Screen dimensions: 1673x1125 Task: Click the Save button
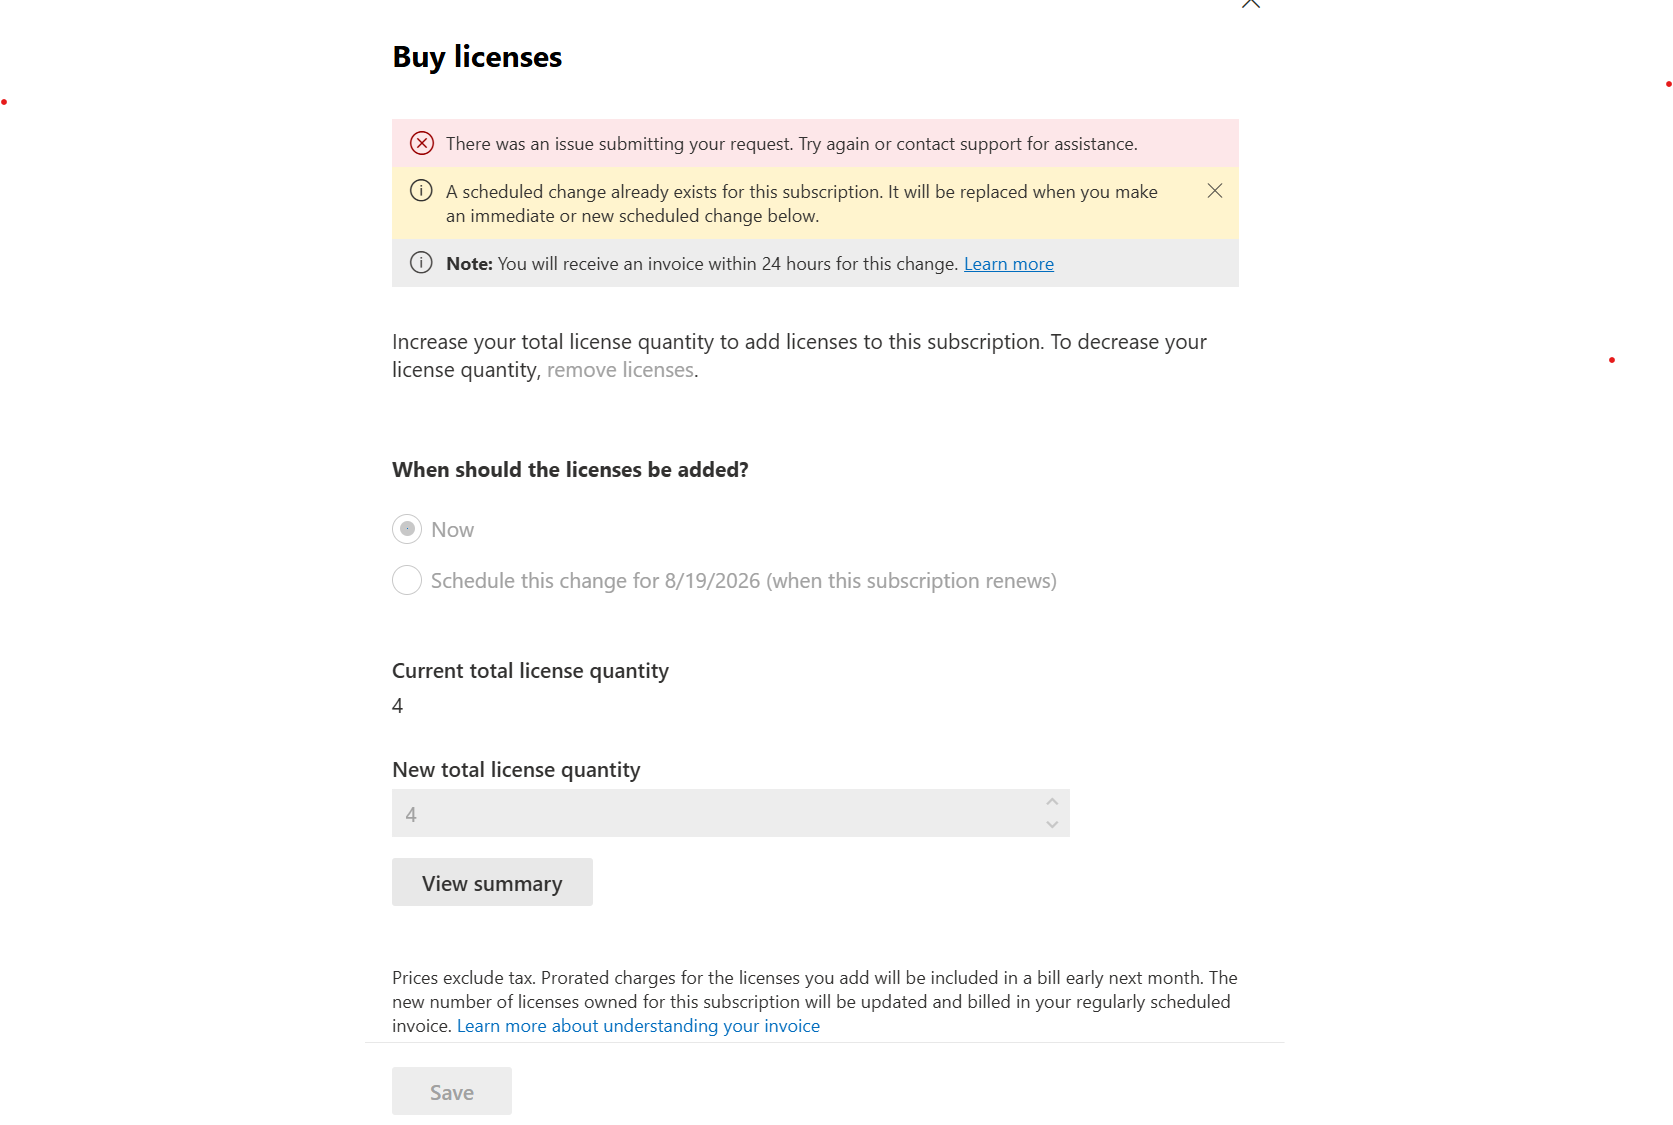(452, 1092)
